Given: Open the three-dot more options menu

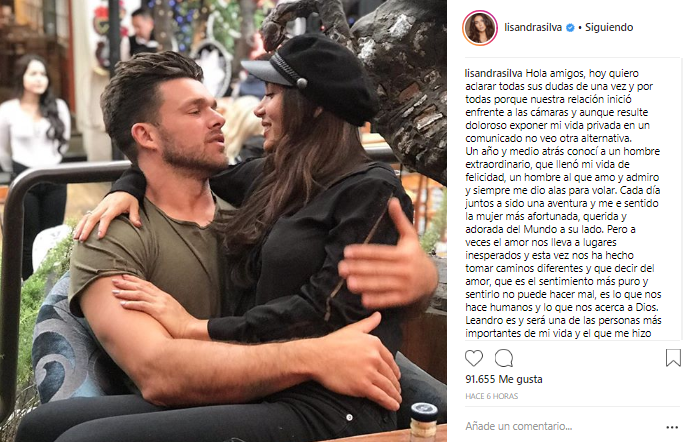Looking at the screenshot, I should [672, 427].
